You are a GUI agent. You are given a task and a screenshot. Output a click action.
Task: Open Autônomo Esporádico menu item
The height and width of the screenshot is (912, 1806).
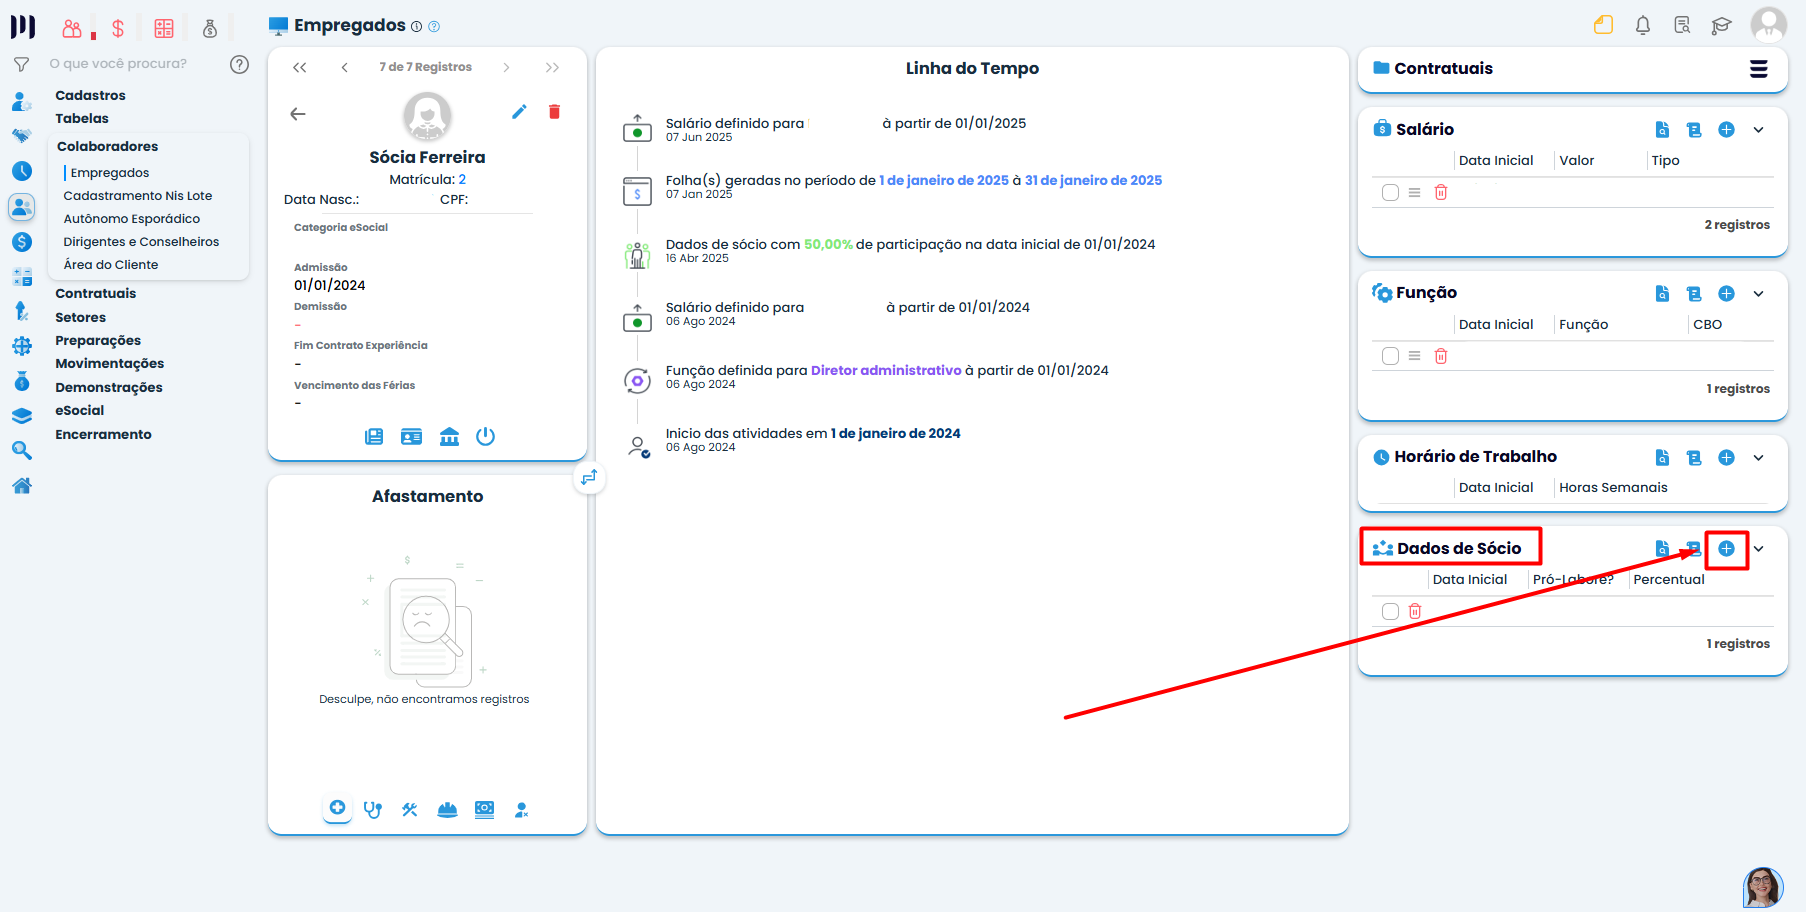point(132,219)
